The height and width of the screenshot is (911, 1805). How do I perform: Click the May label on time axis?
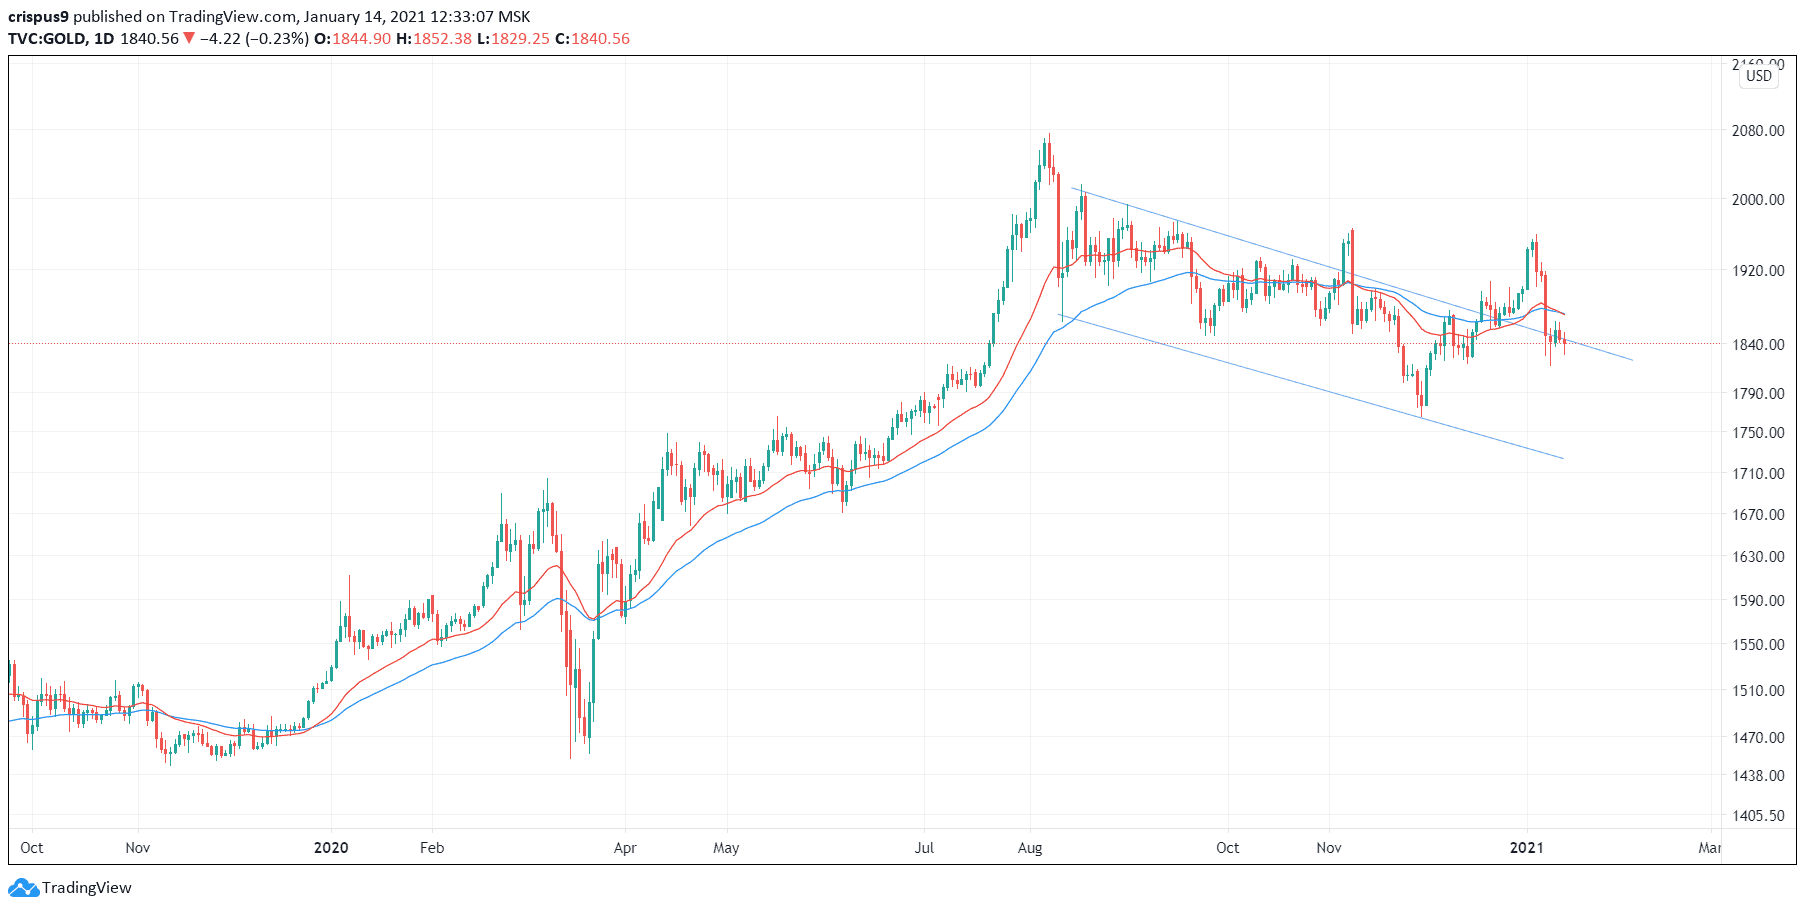point(726,848)
